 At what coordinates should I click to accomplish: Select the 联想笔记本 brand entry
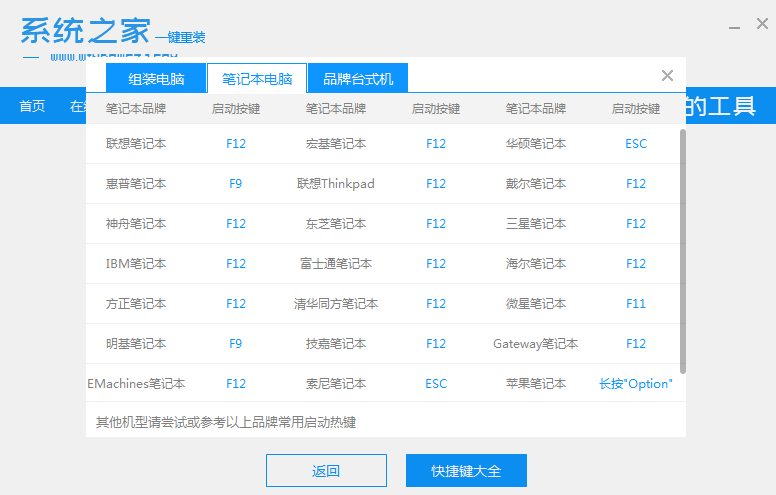pos(136,144)
